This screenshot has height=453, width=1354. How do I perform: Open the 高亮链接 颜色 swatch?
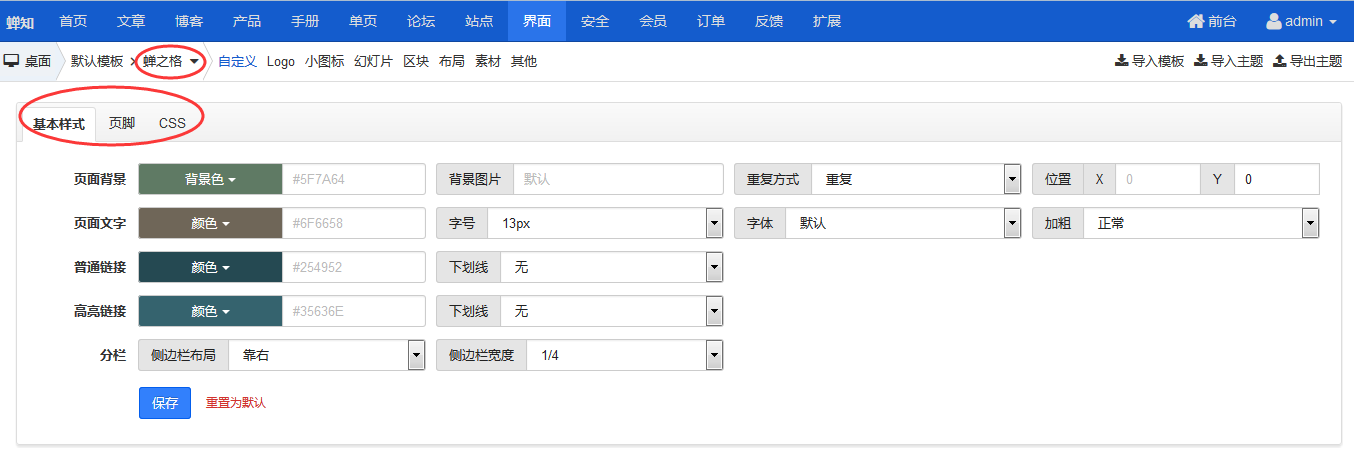[210, 311]
